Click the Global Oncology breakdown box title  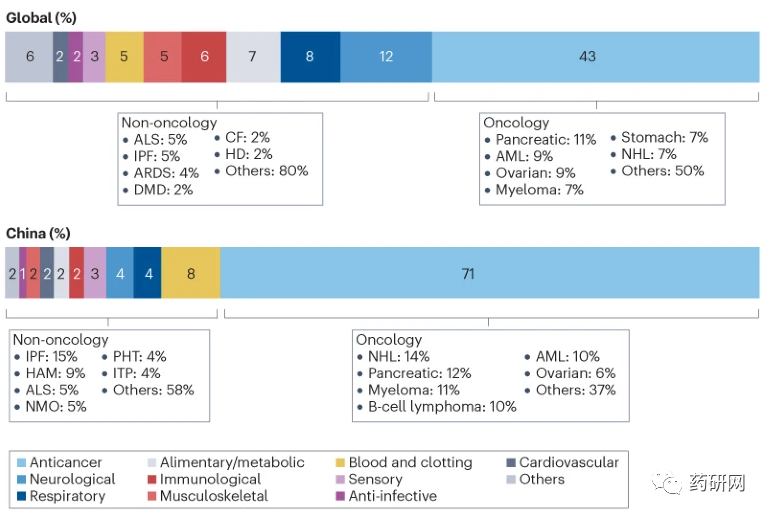516,123
